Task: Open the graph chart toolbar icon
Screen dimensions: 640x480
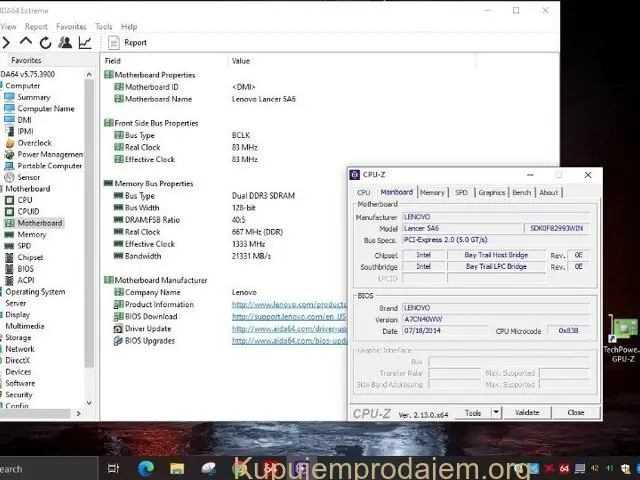Action: pyautogui.click(x=85, y=43)
